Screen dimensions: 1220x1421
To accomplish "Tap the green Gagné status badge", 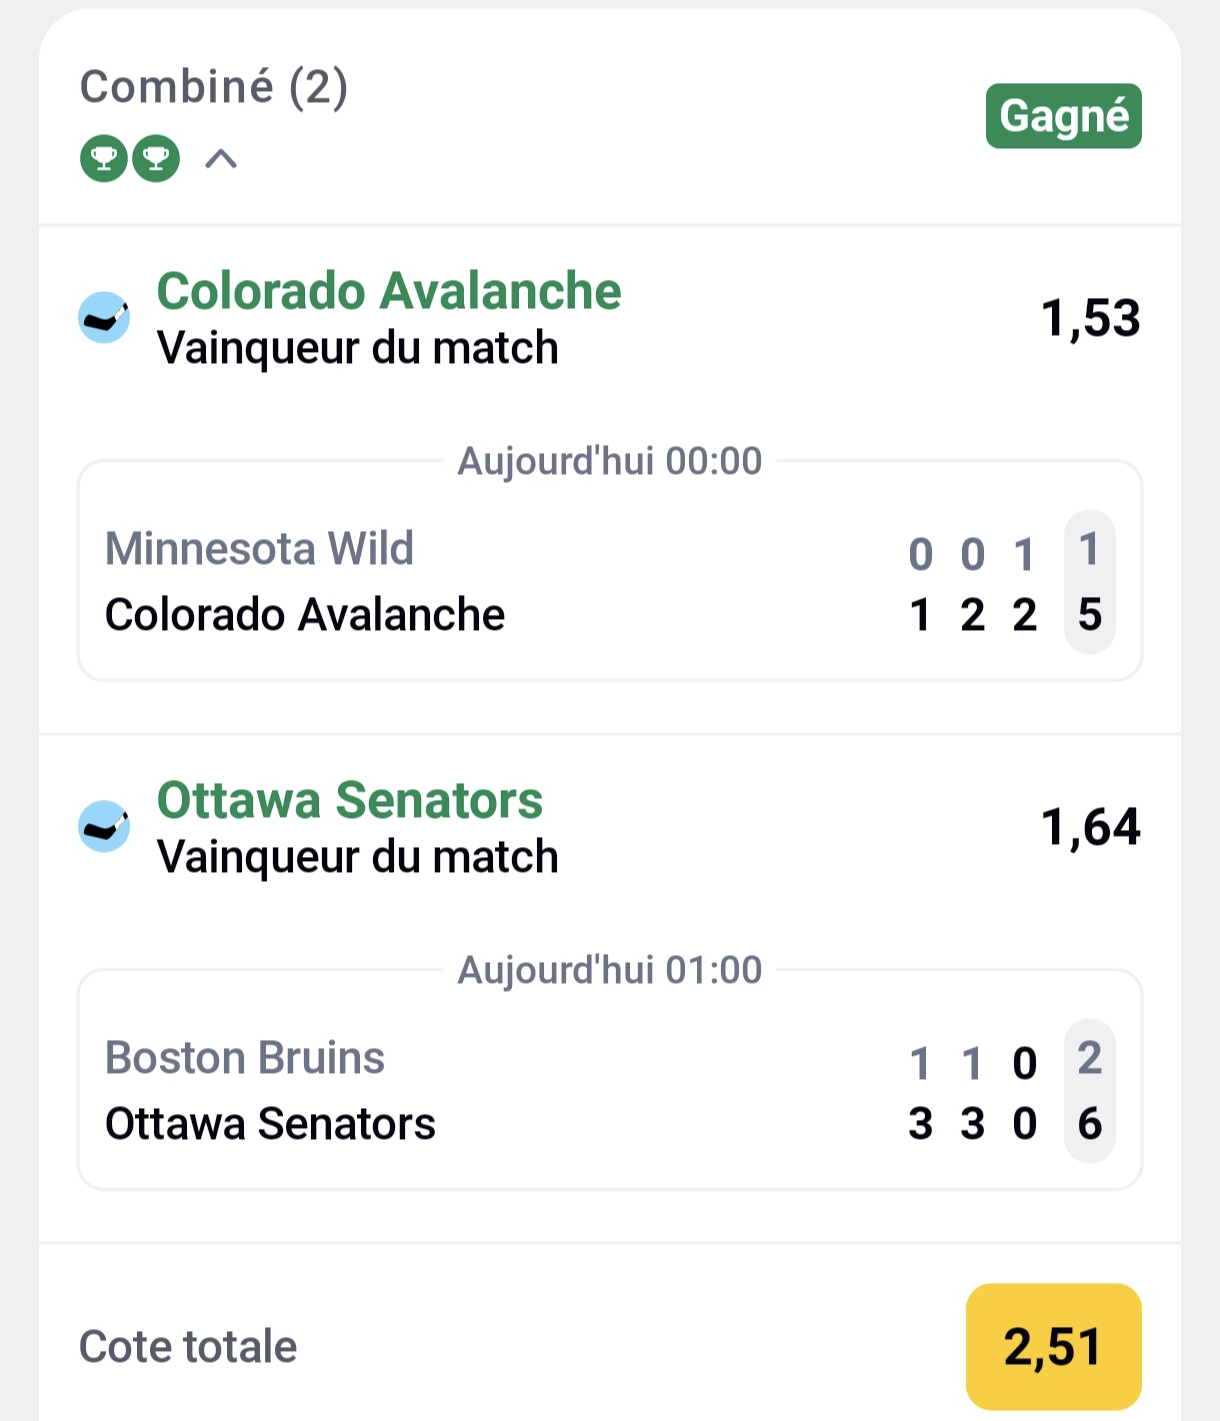I will [1063, 116].
